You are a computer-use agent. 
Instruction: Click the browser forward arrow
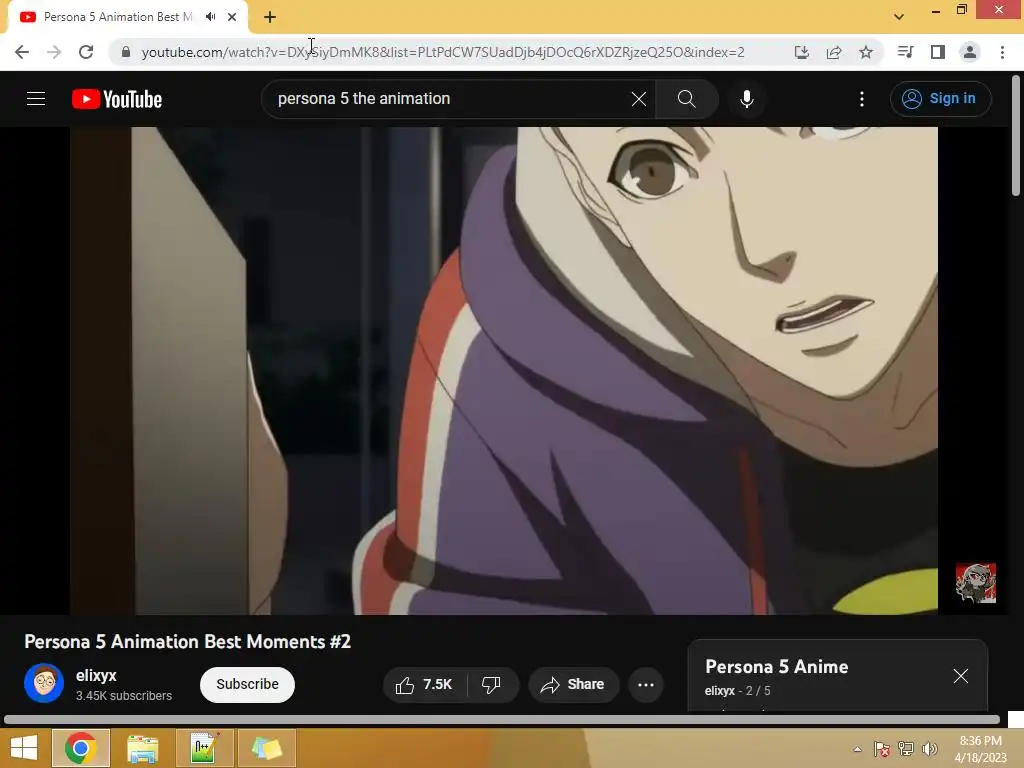(54, 52)
